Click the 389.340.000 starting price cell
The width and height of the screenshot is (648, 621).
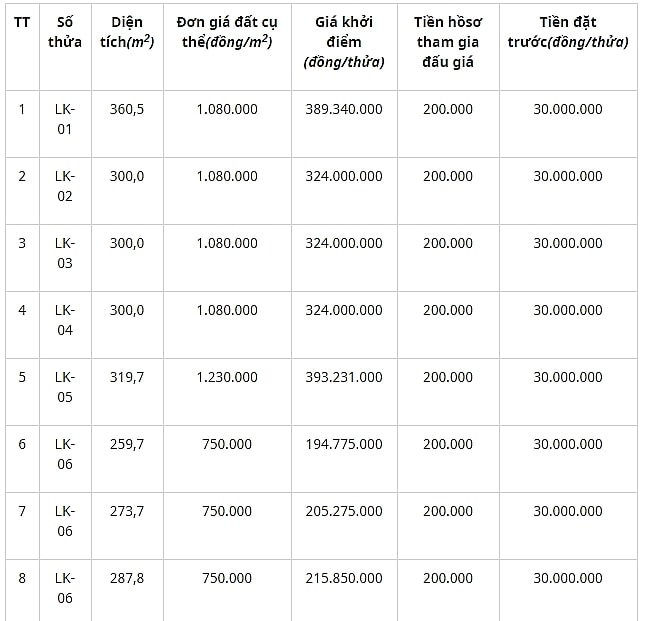[344, 109]
